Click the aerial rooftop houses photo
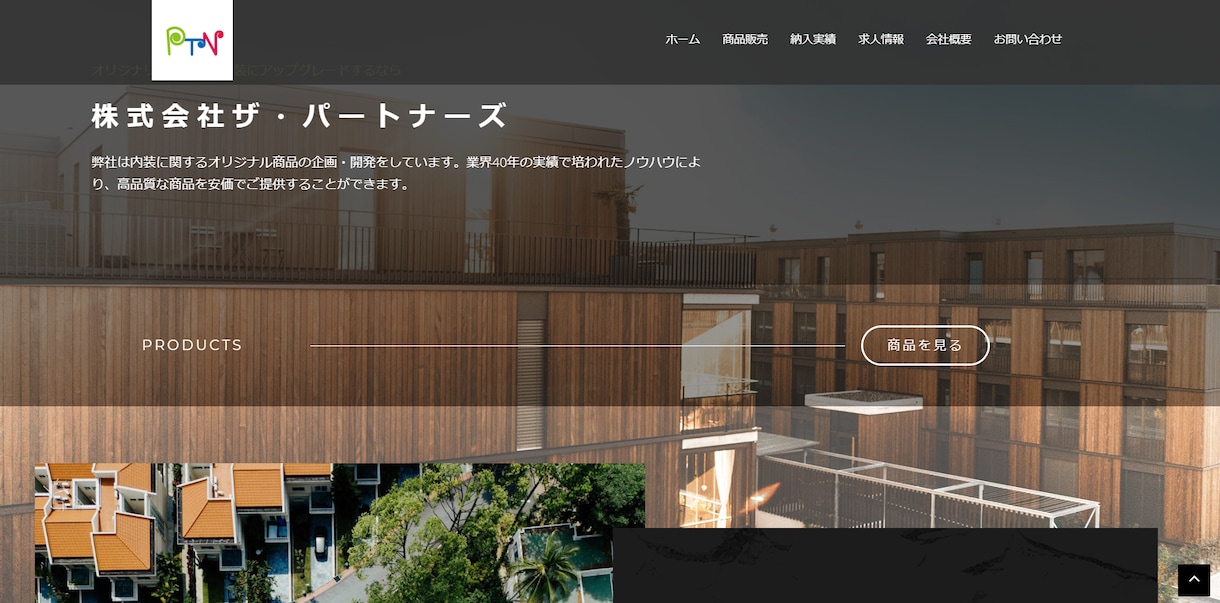Viewport: 1220px width, 603px height. (340, 533)
